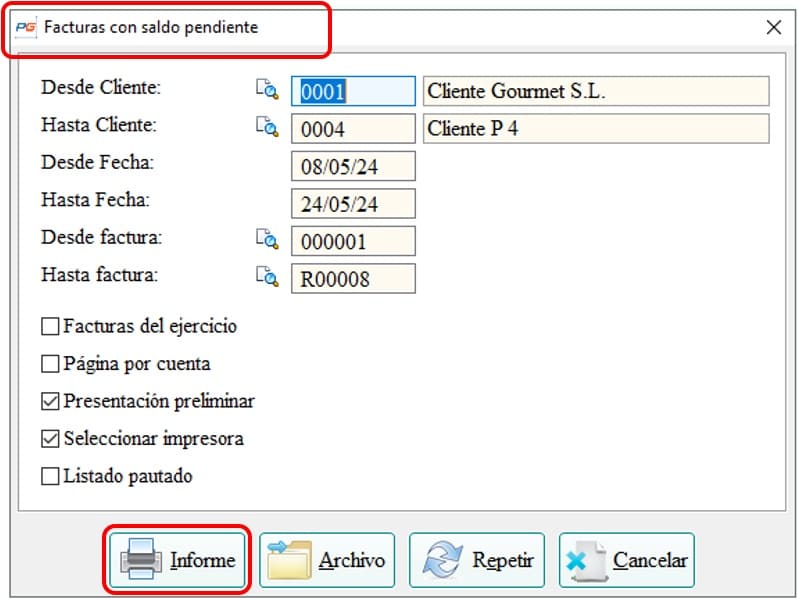797x599 pixels.
Task: Click the PG application icon in title bar
Action: tap(25, 27)
